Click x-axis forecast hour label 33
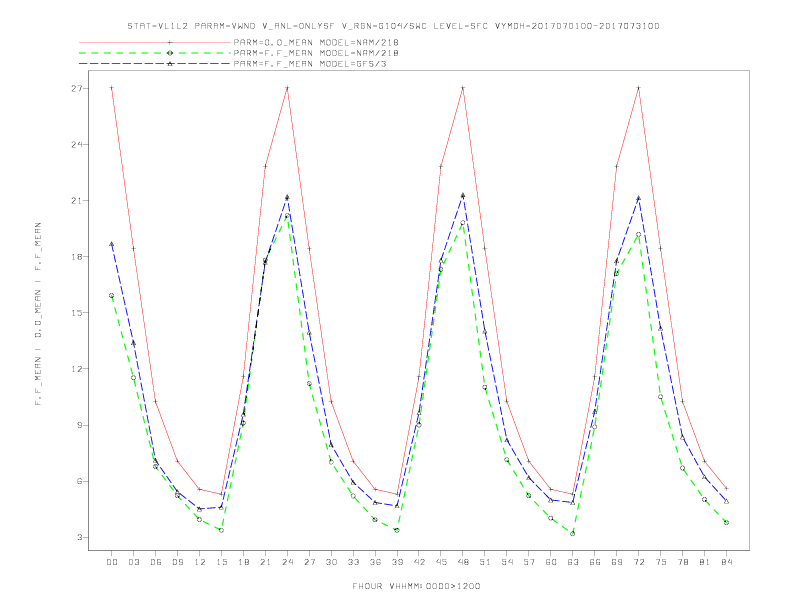792x612 pixels. click(x=353, y=562)
